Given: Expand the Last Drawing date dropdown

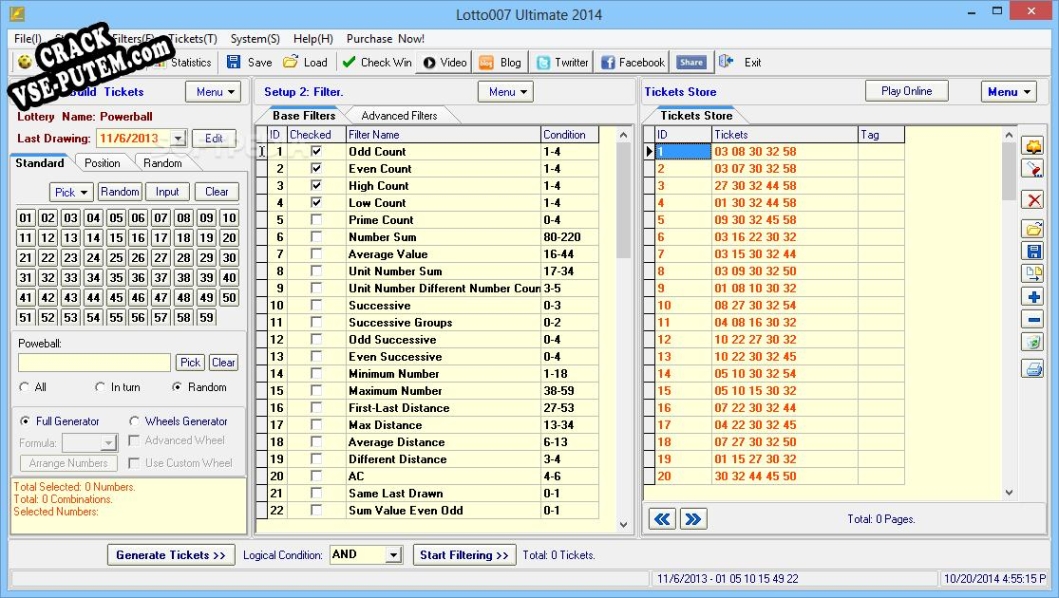Looking at the screenshot, I should [178, 139].
